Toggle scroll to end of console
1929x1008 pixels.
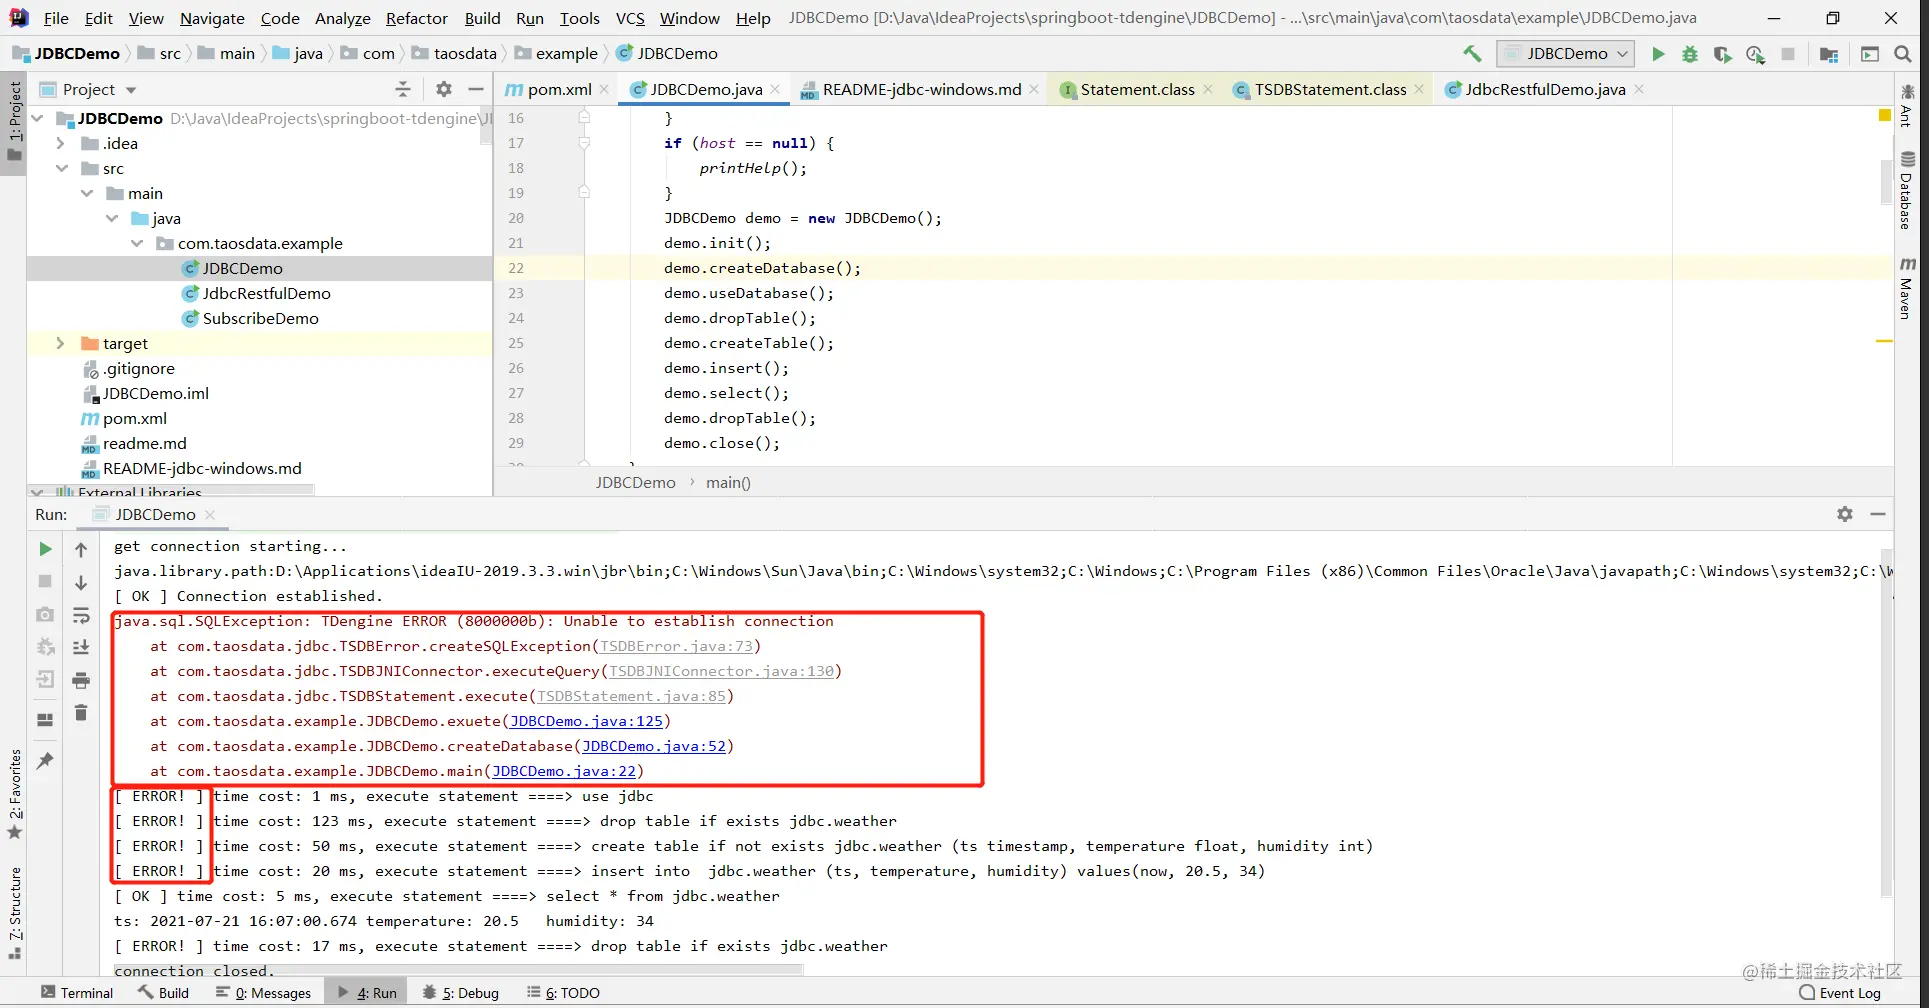click(81, 647)
